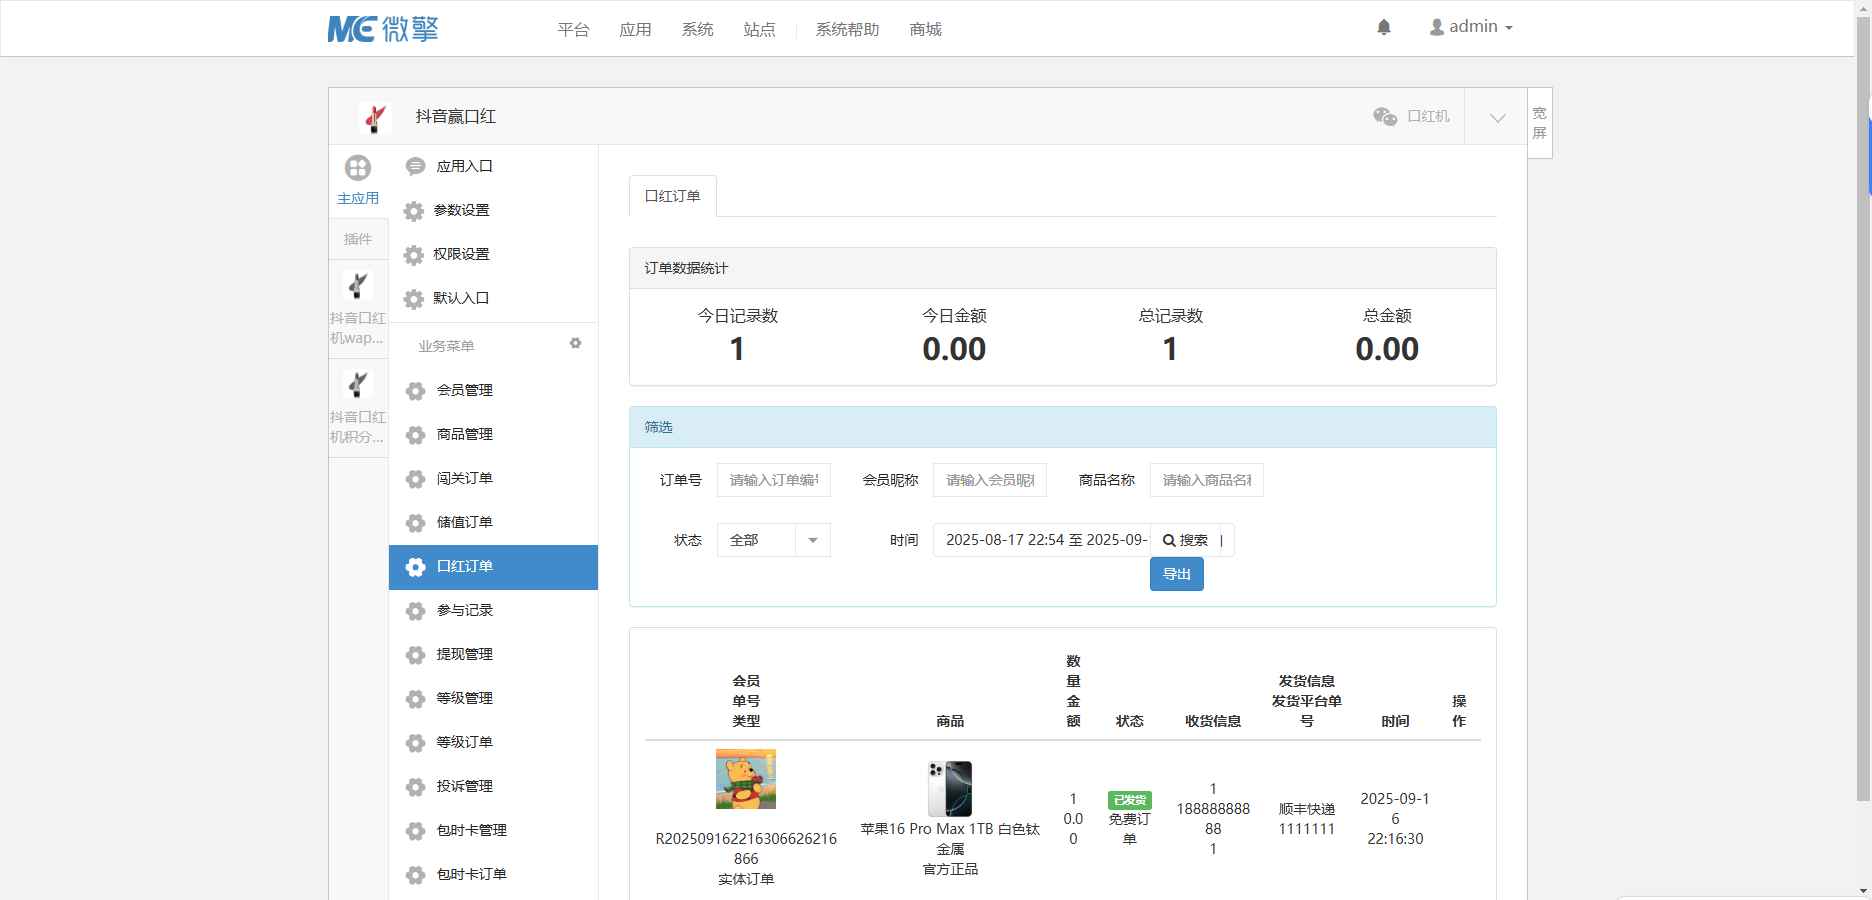Open the 商城 menu in top navigation

[924, 30]
